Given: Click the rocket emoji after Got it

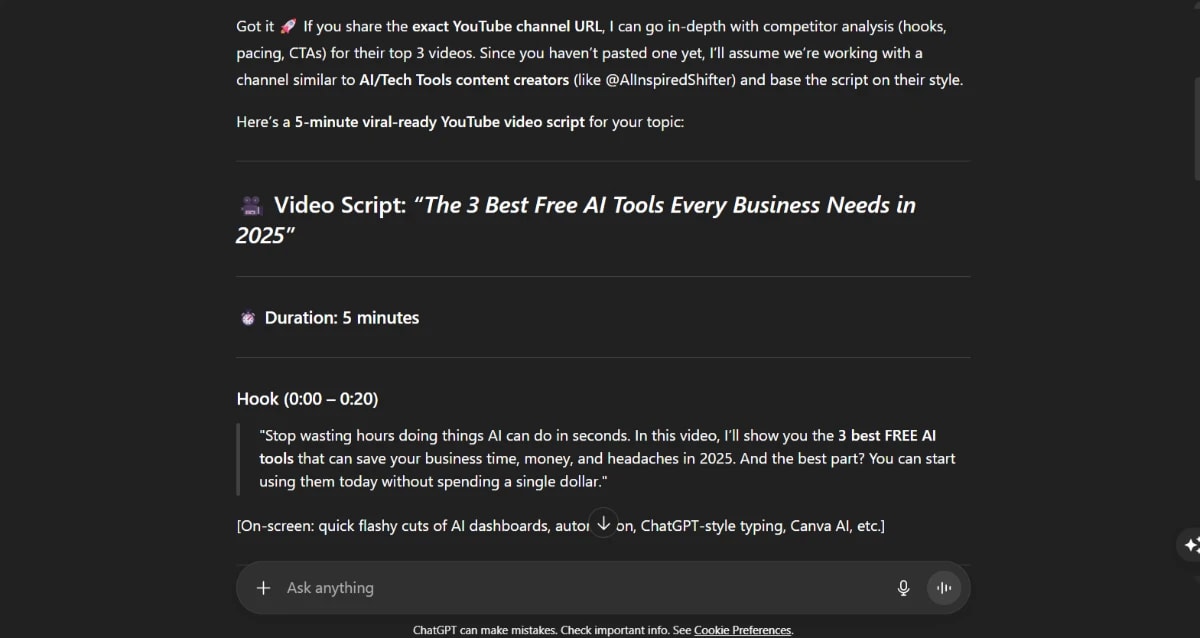Looking at the screenshot, I should (285, 25).
